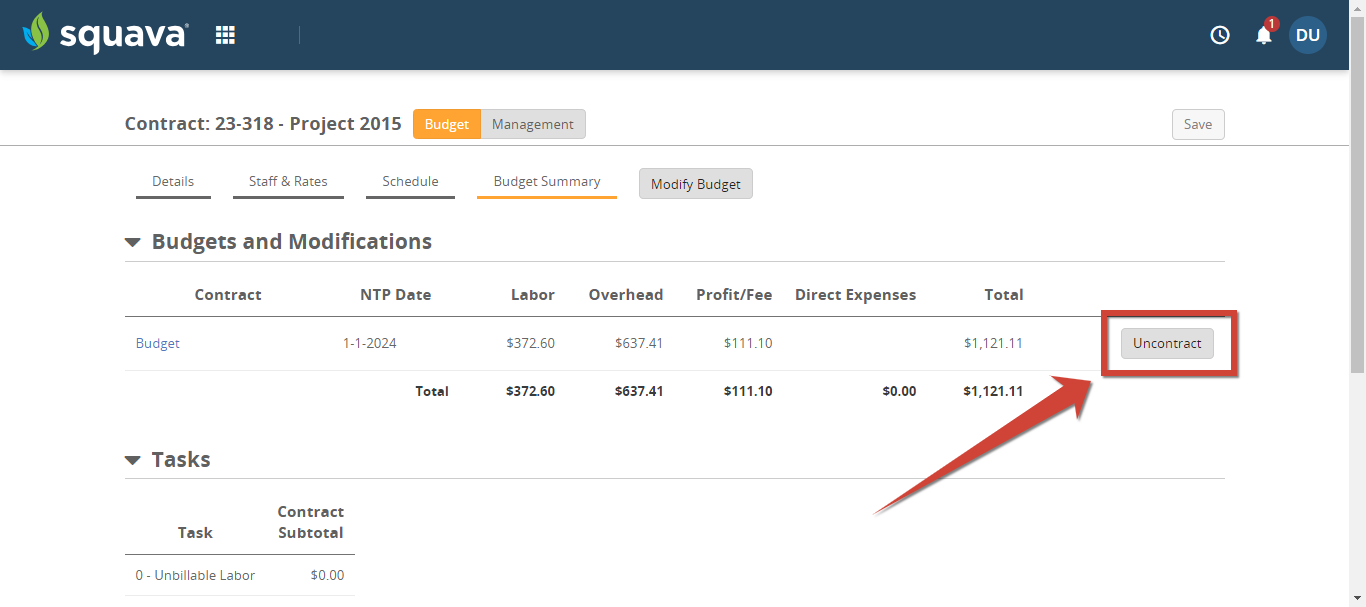Select the Details tab

pyautogui.click(x=173, y=181)
